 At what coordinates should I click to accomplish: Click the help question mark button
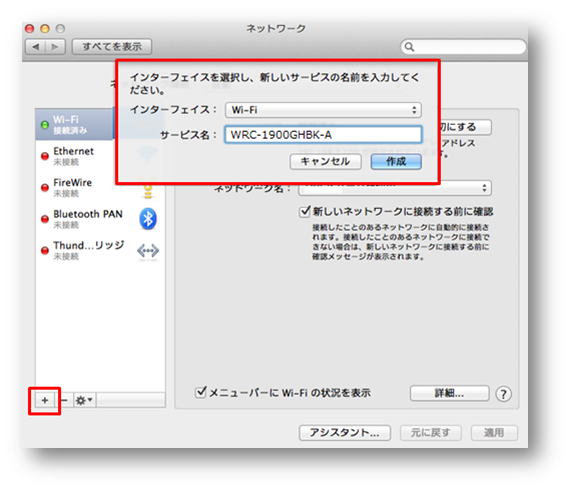click(x=503, y=394)
